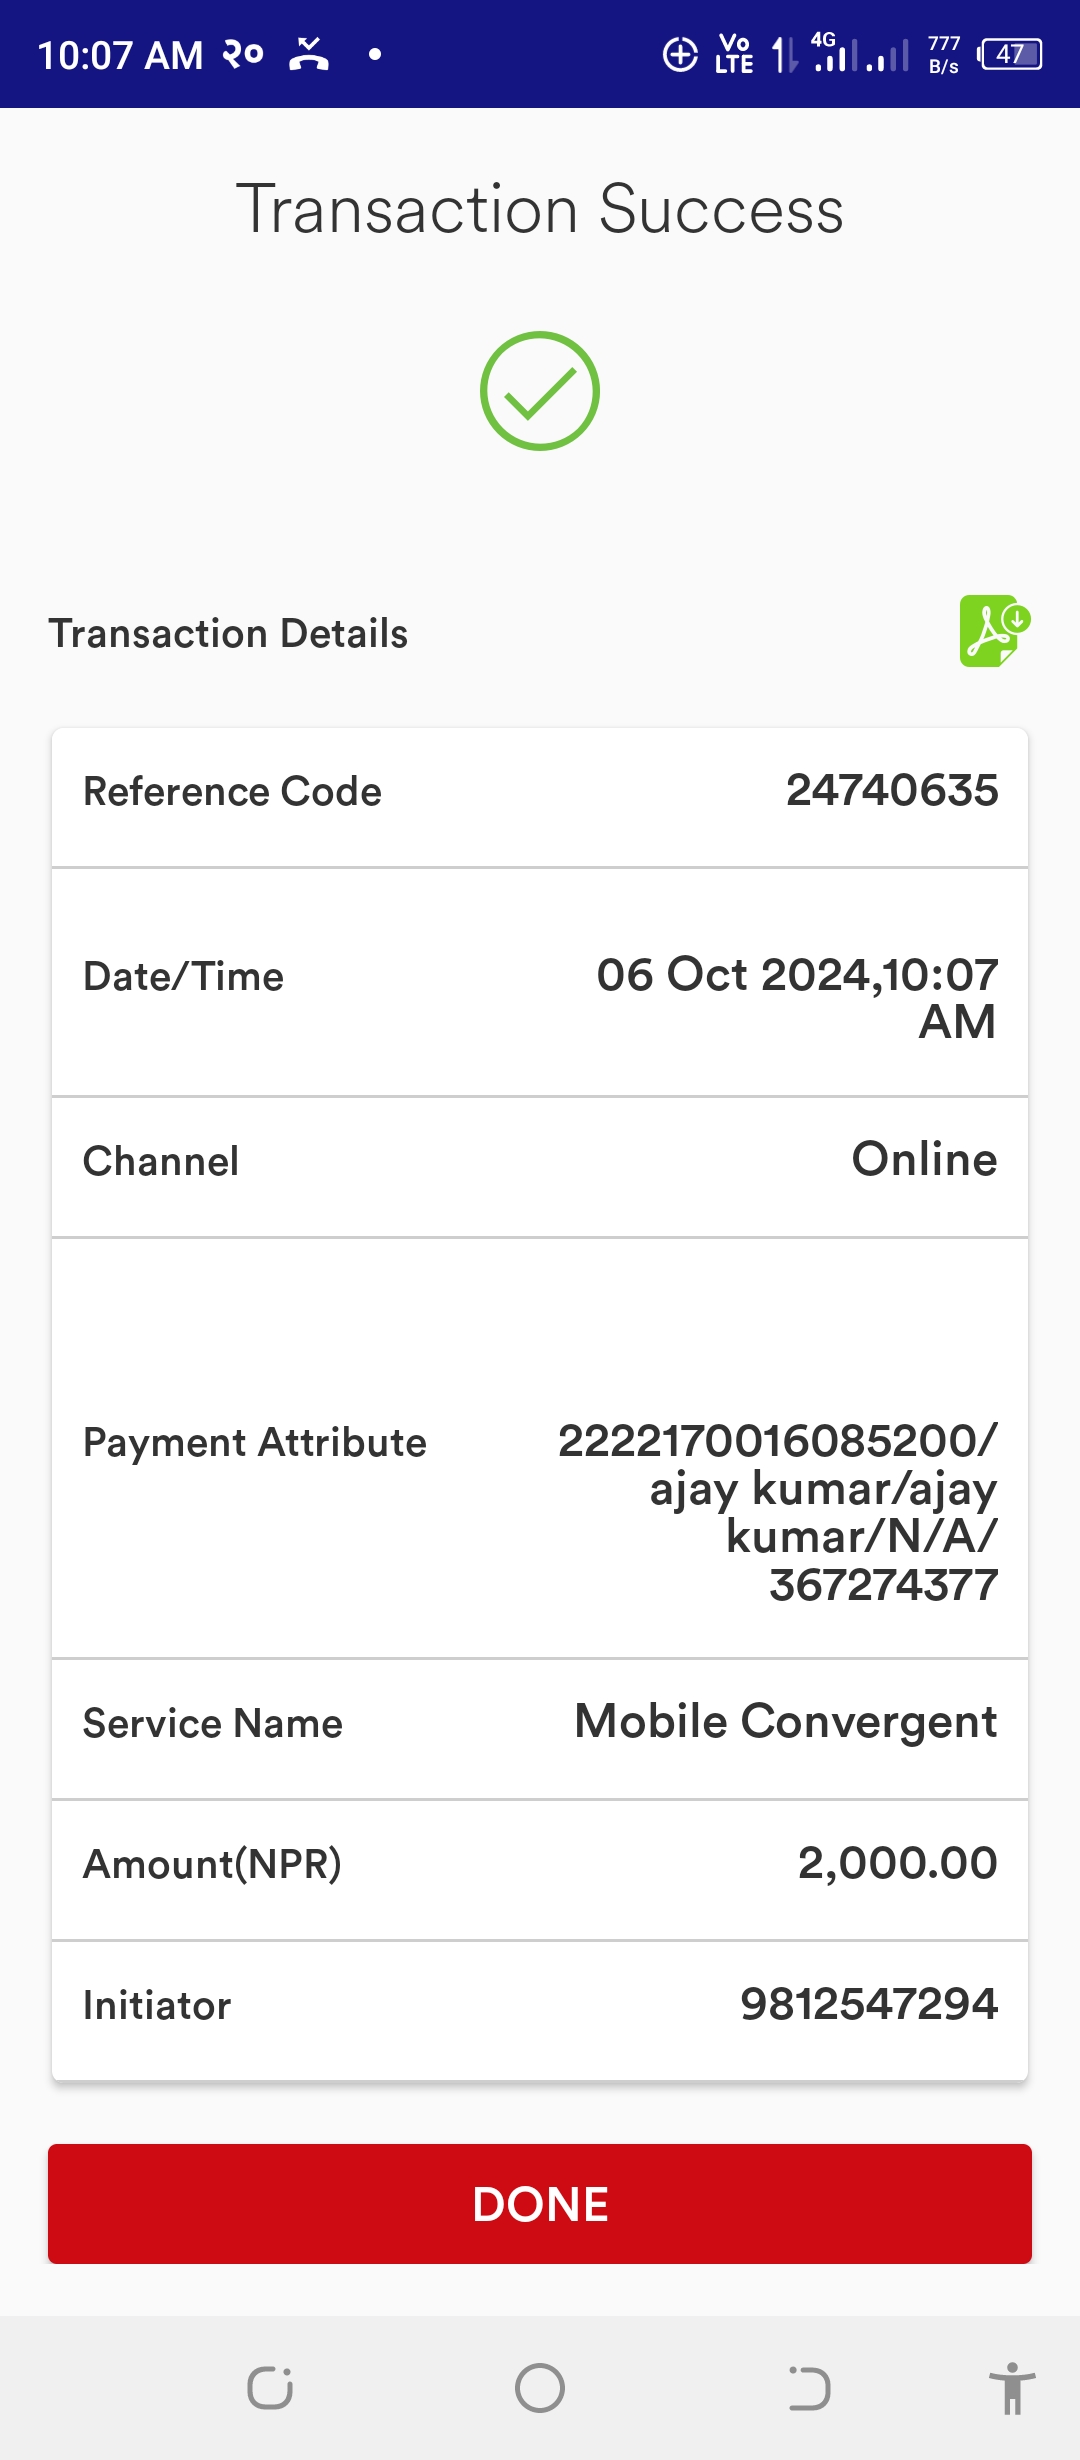Select the Initiator number 9812547294
The height and width of the screenshot is (2460, 1080).
869,2004
